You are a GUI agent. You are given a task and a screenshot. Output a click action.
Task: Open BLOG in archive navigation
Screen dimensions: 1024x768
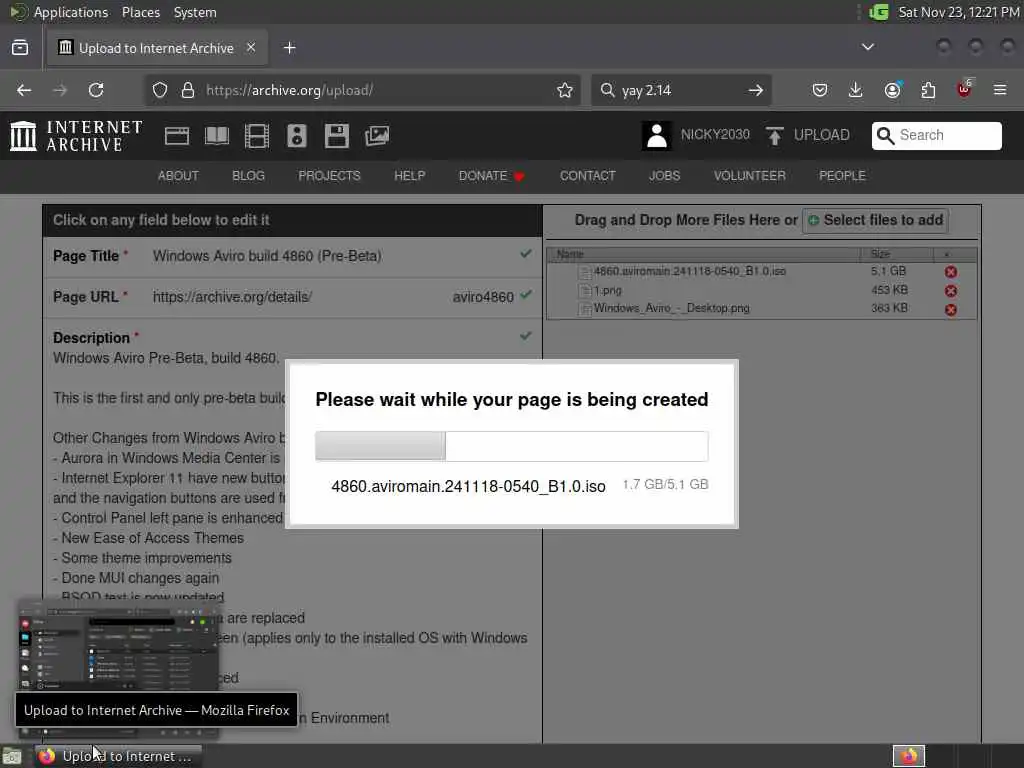tap(248, 176)
